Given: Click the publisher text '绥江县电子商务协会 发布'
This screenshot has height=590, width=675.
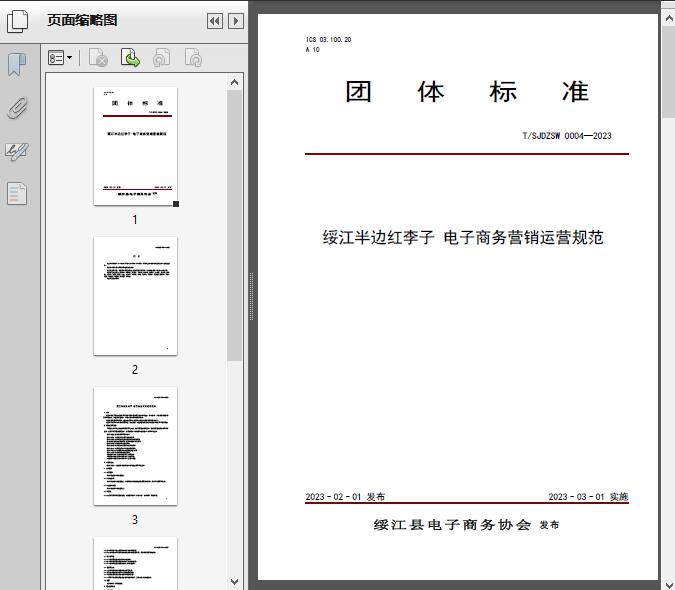Looking at the screenshot, I should coord(466,525).
